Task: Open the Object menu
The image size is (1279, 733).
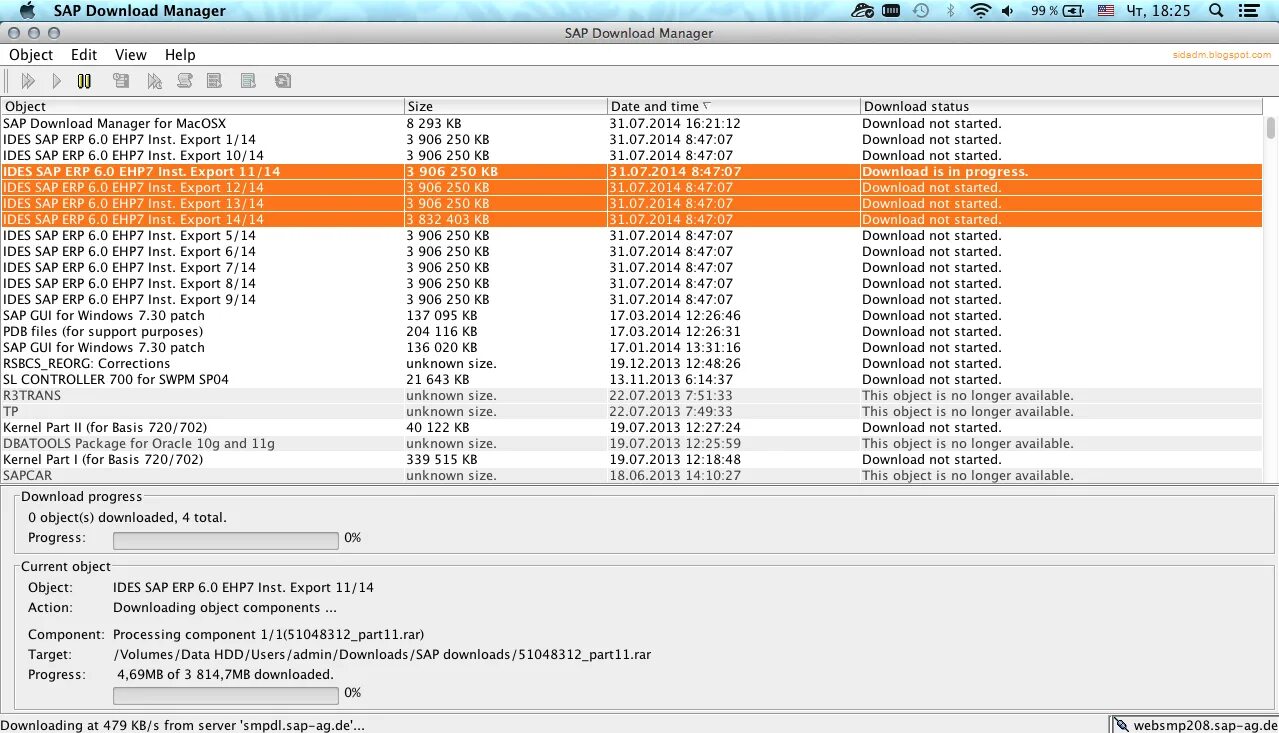Action: [x=31, y=55]
